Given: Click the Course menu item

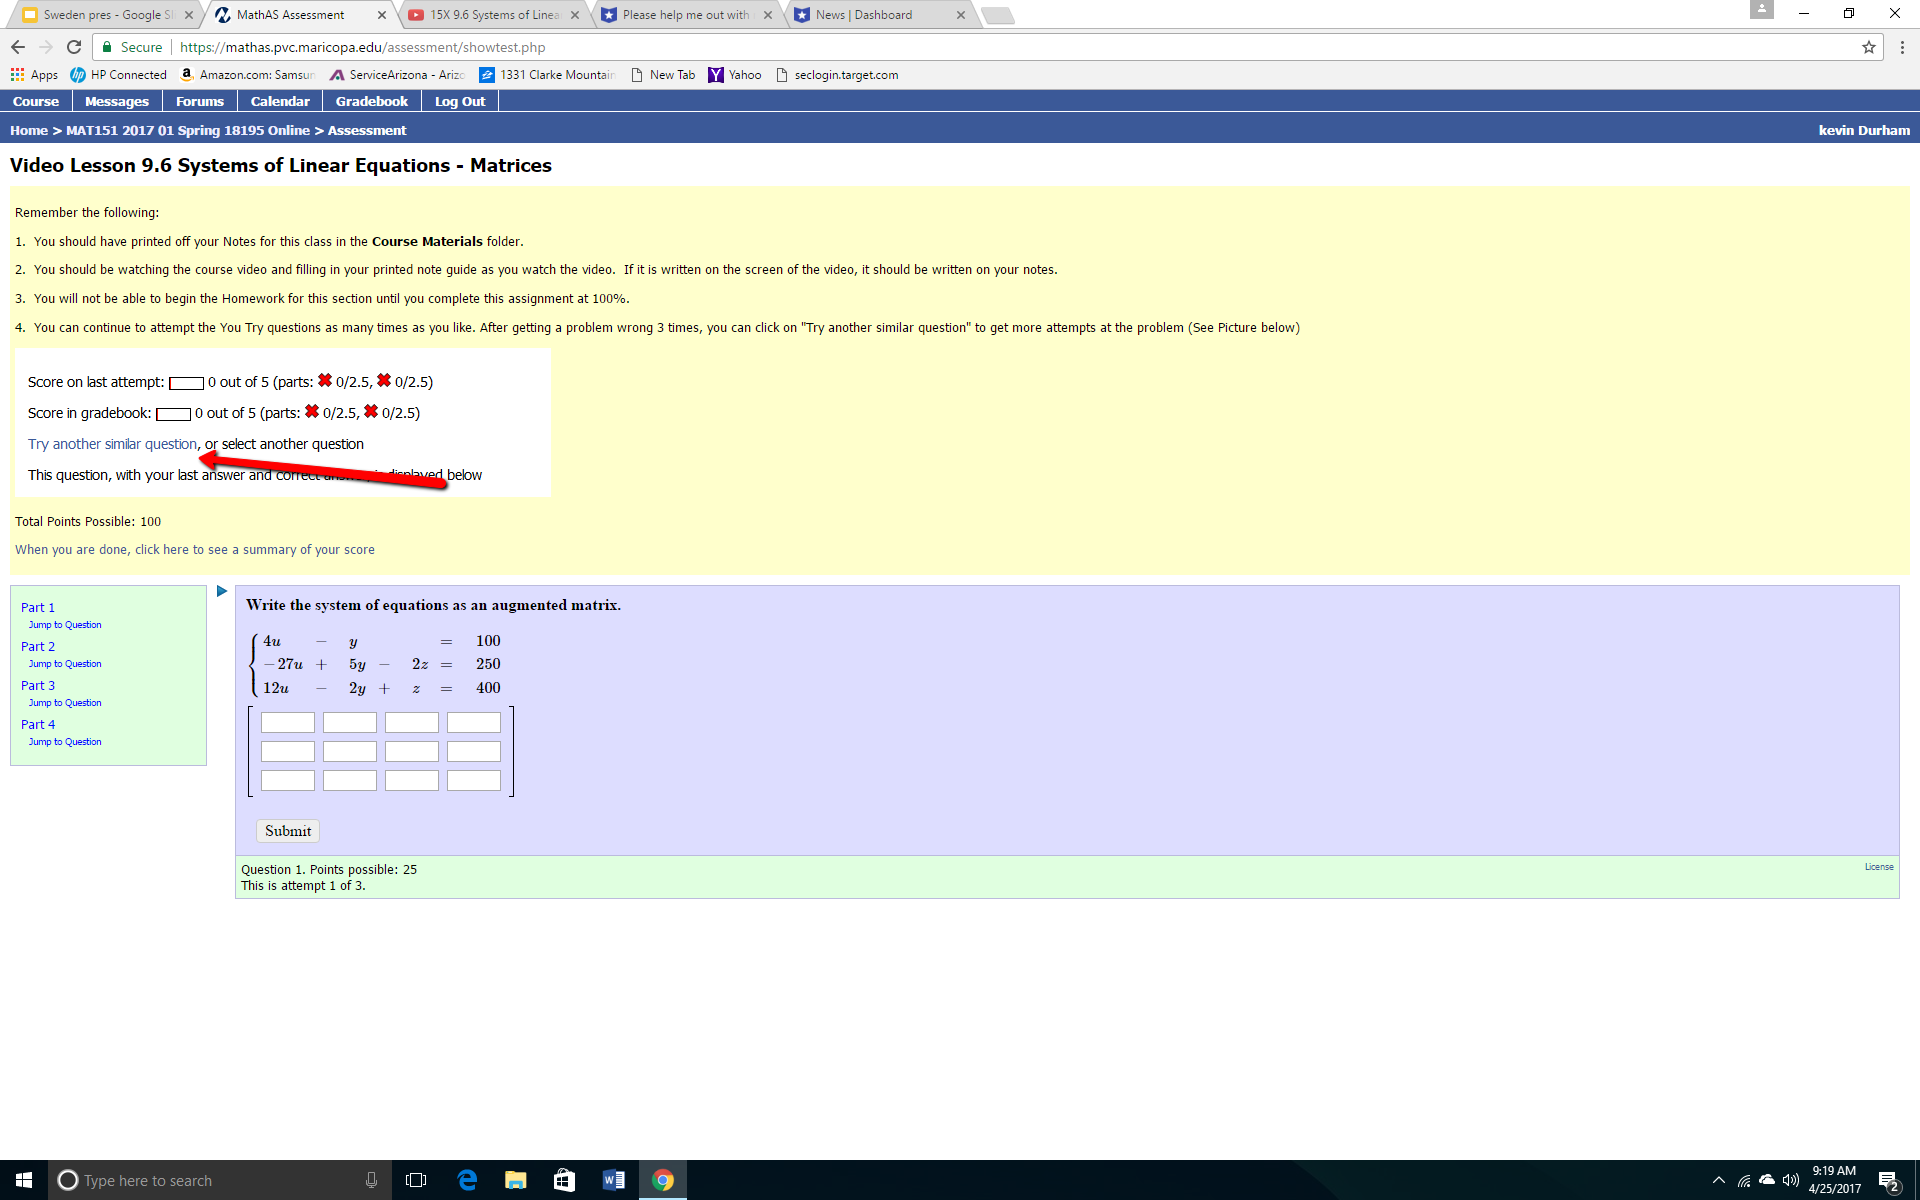Looking at the screenshot, I should point(36,101).
